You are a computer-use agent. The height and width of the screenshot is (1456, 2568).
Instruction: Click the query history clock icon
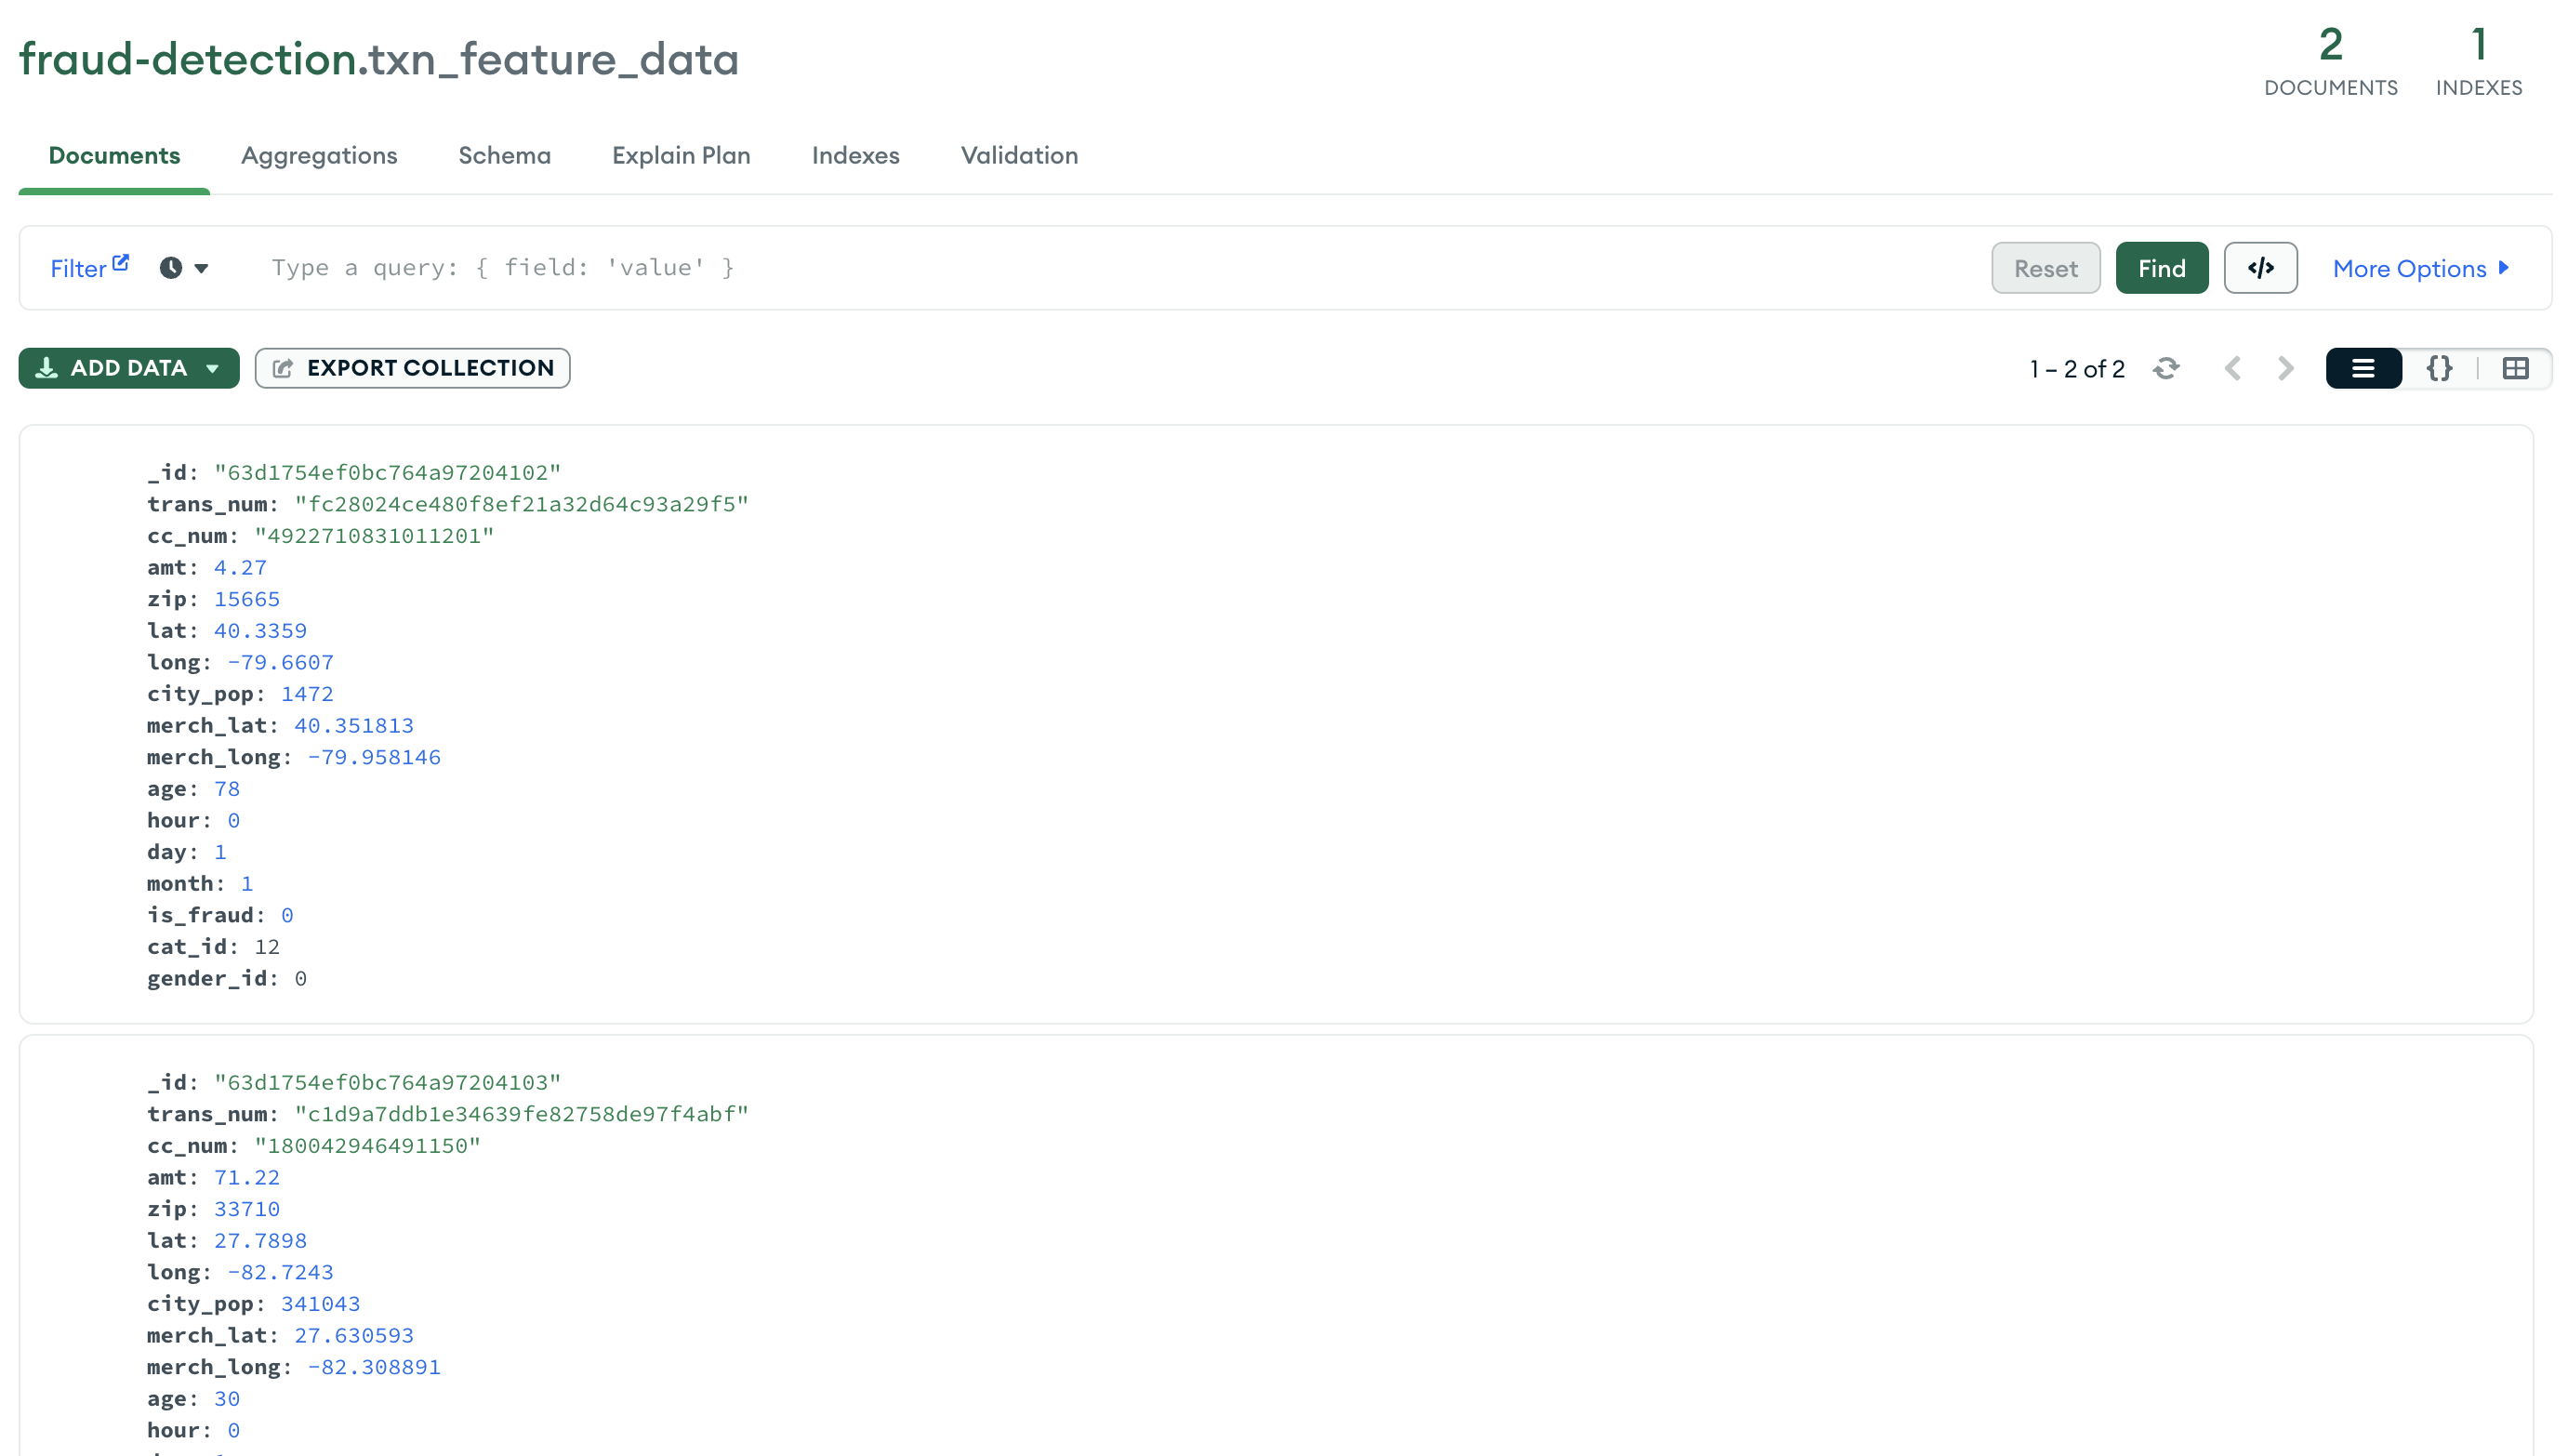[171, 268]
